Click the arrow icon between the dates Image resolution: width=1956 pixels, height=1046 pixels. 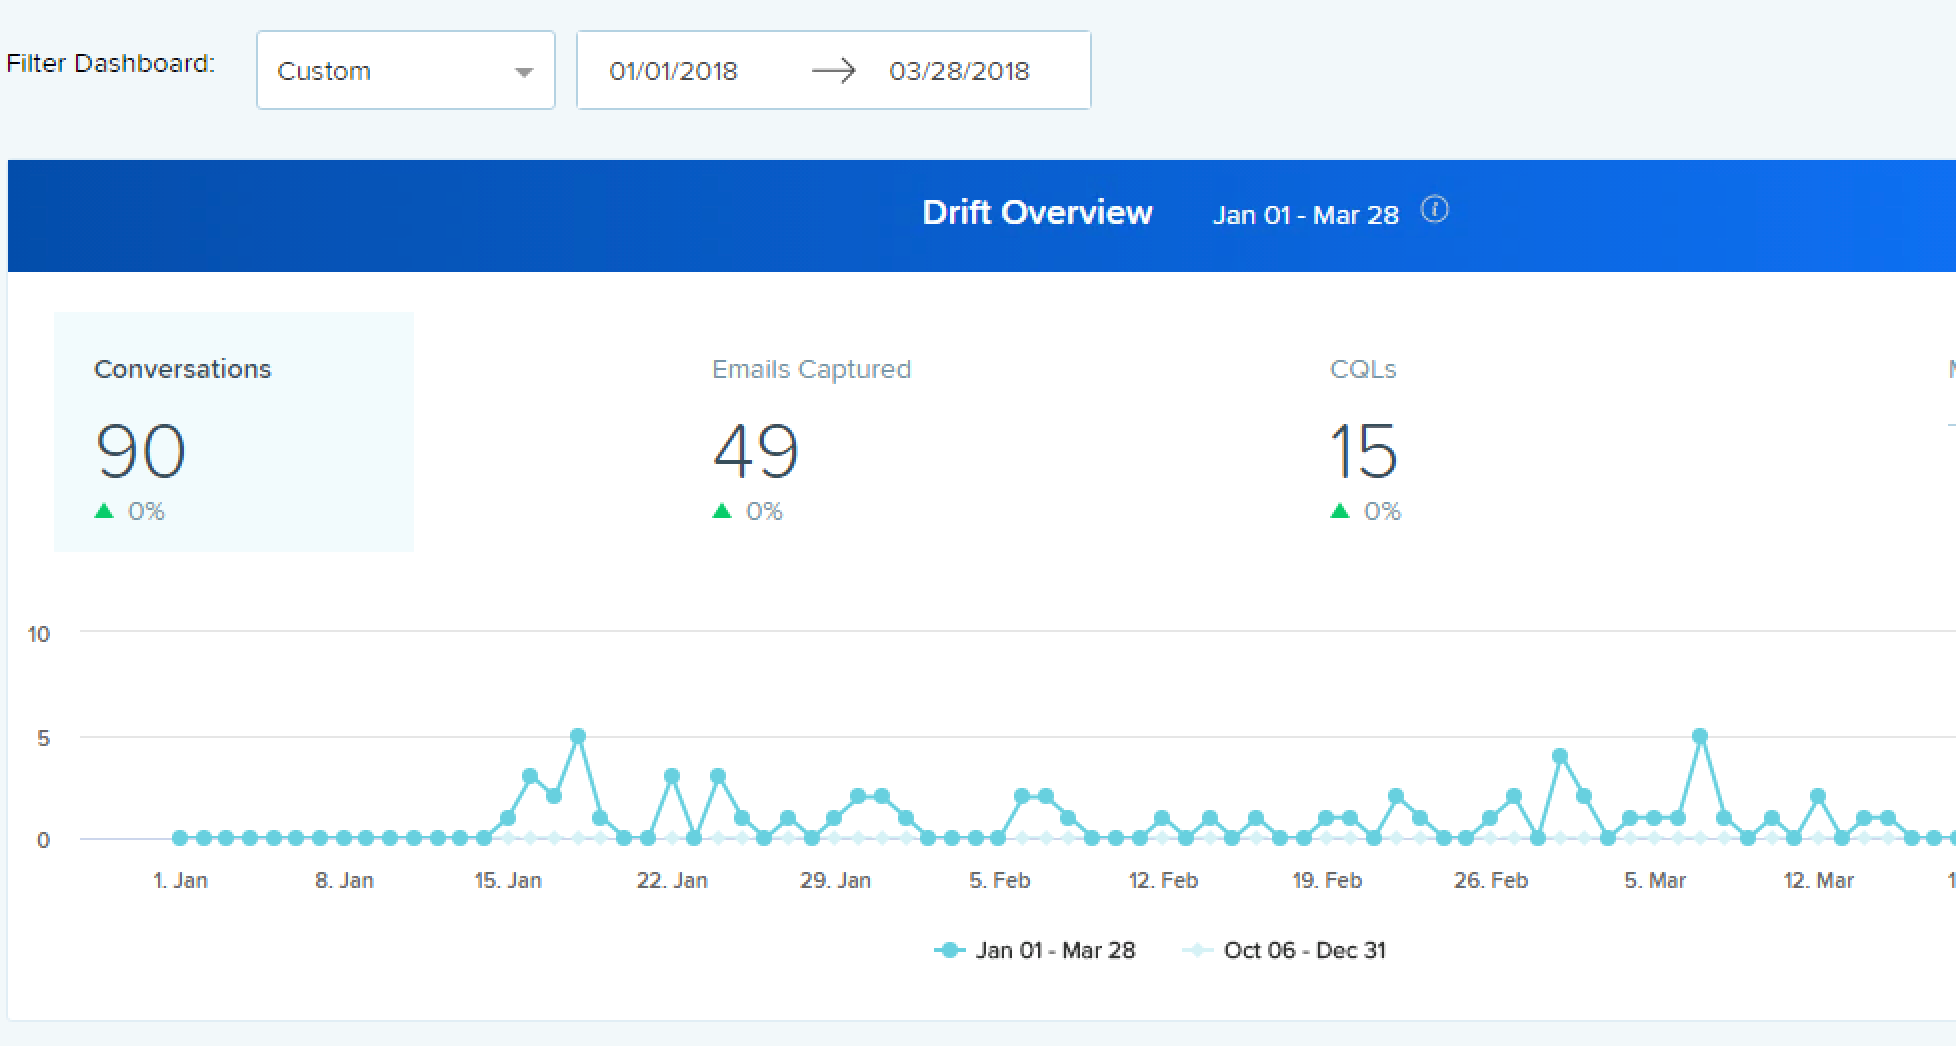pos(833,71)
